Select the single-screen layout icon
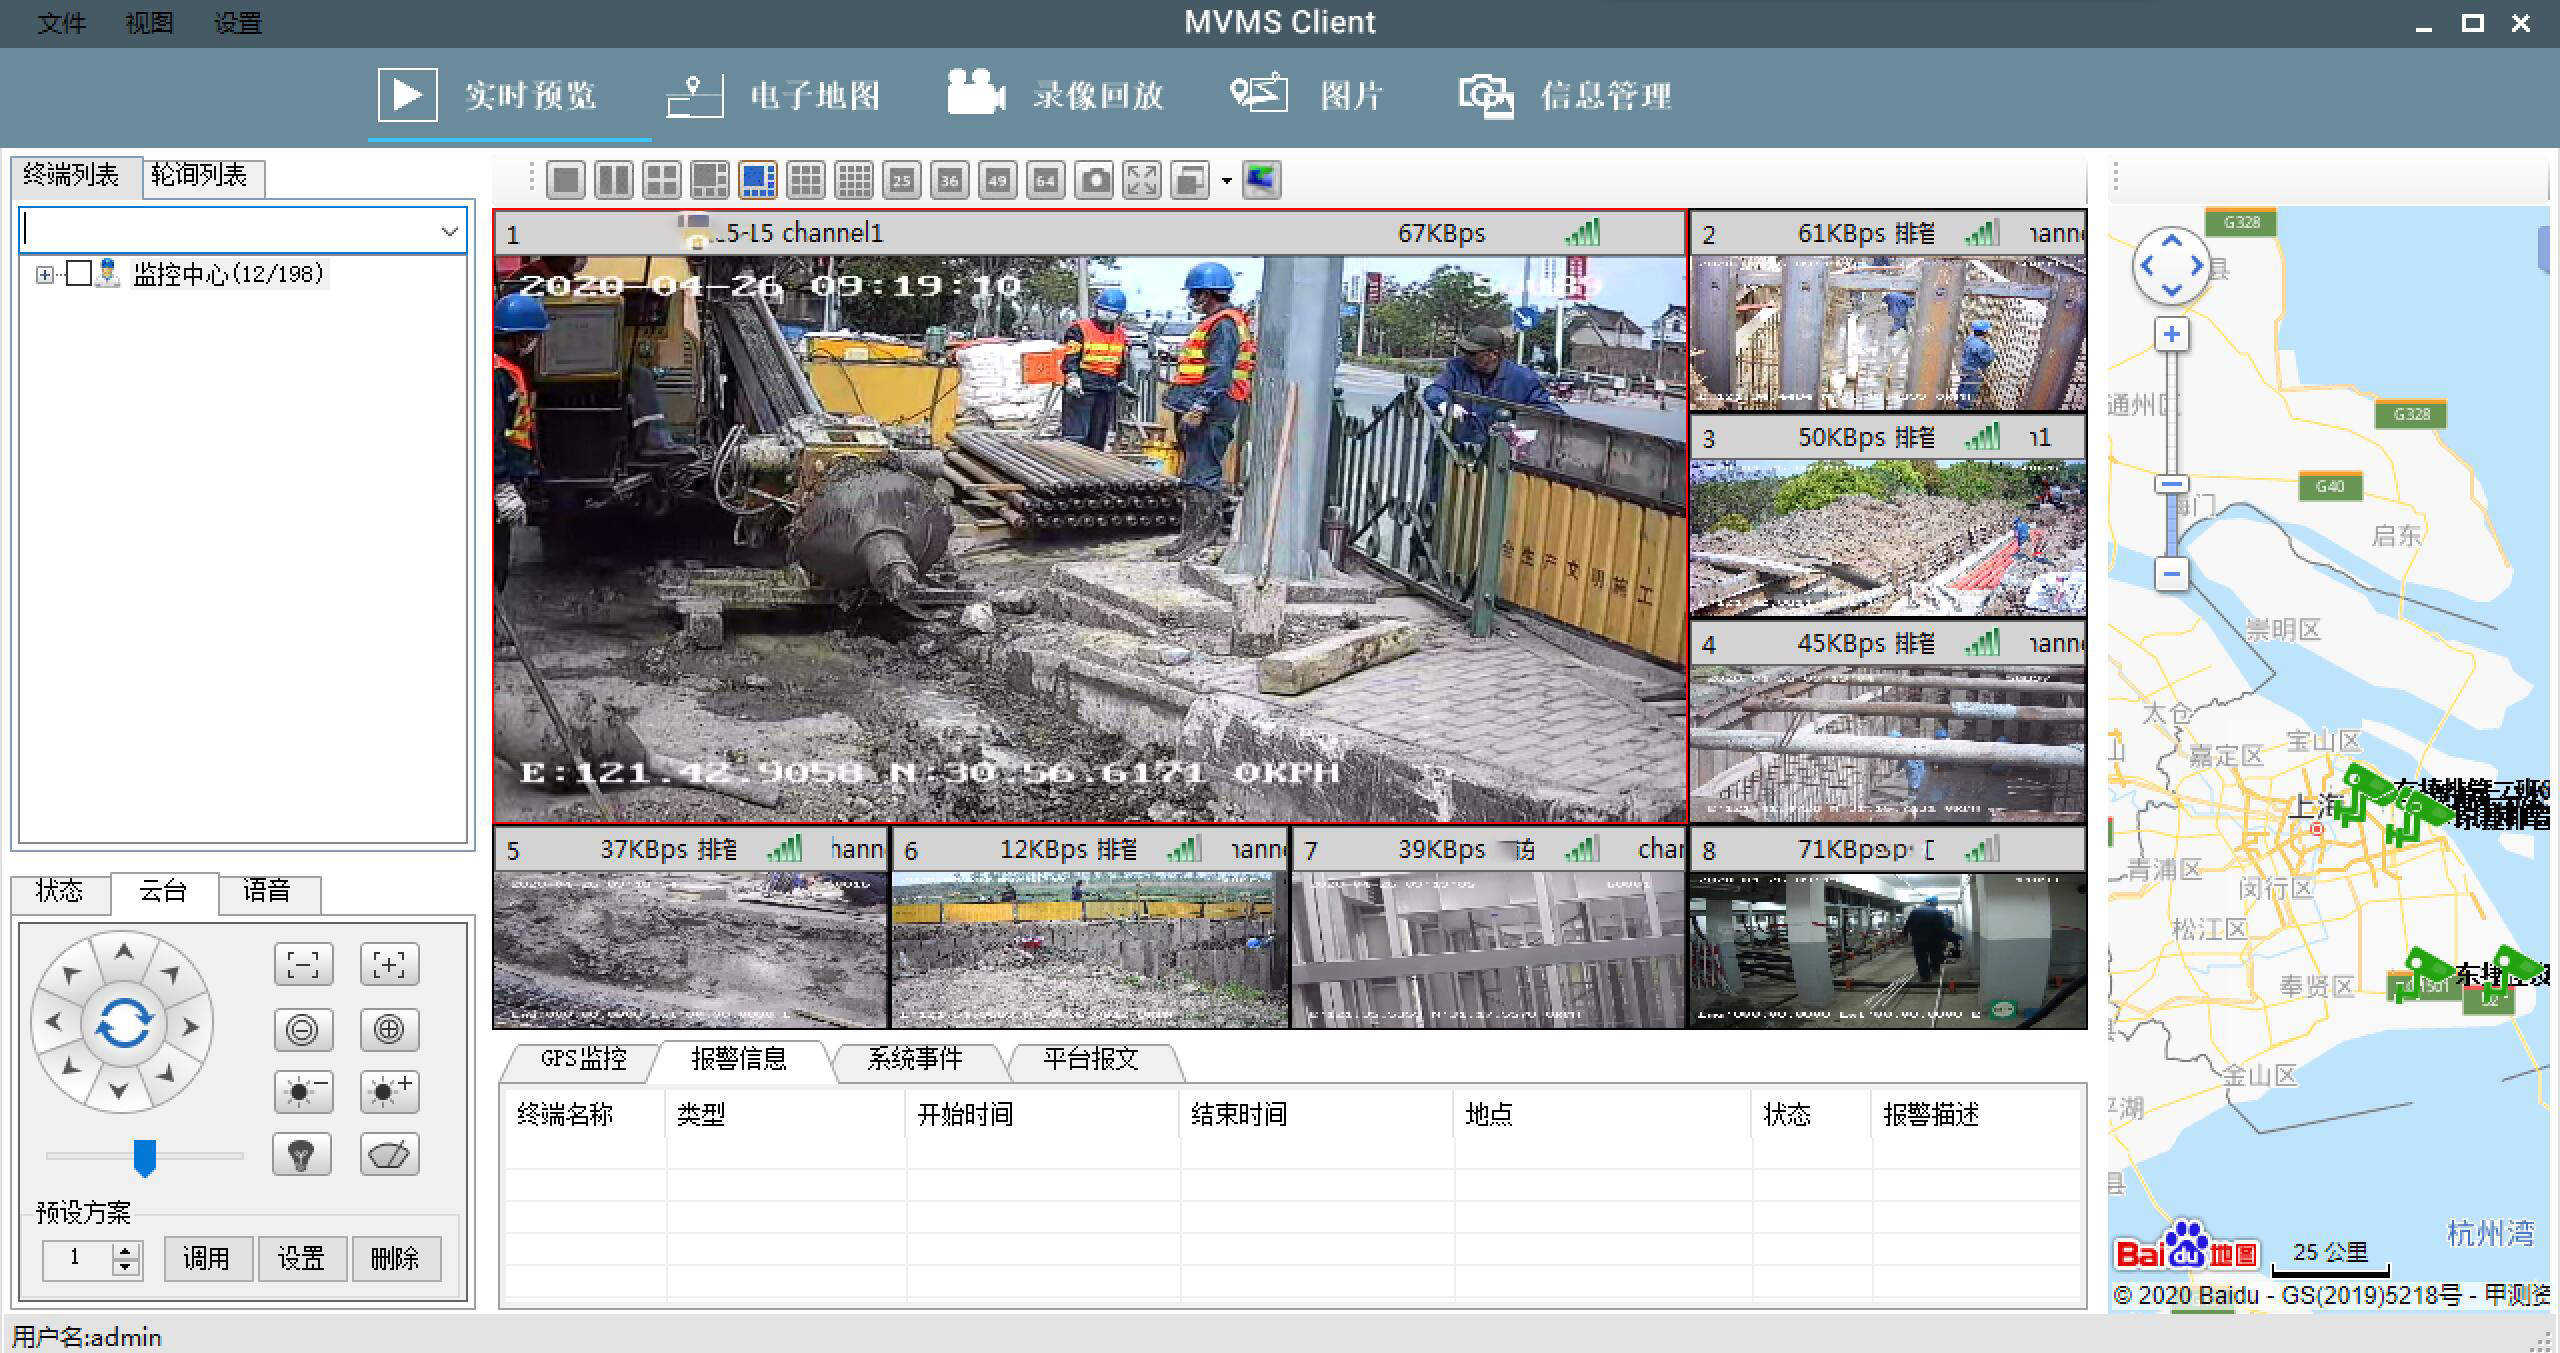The width and height of the screenshot is (2560, 1353). tap(565, 181)
